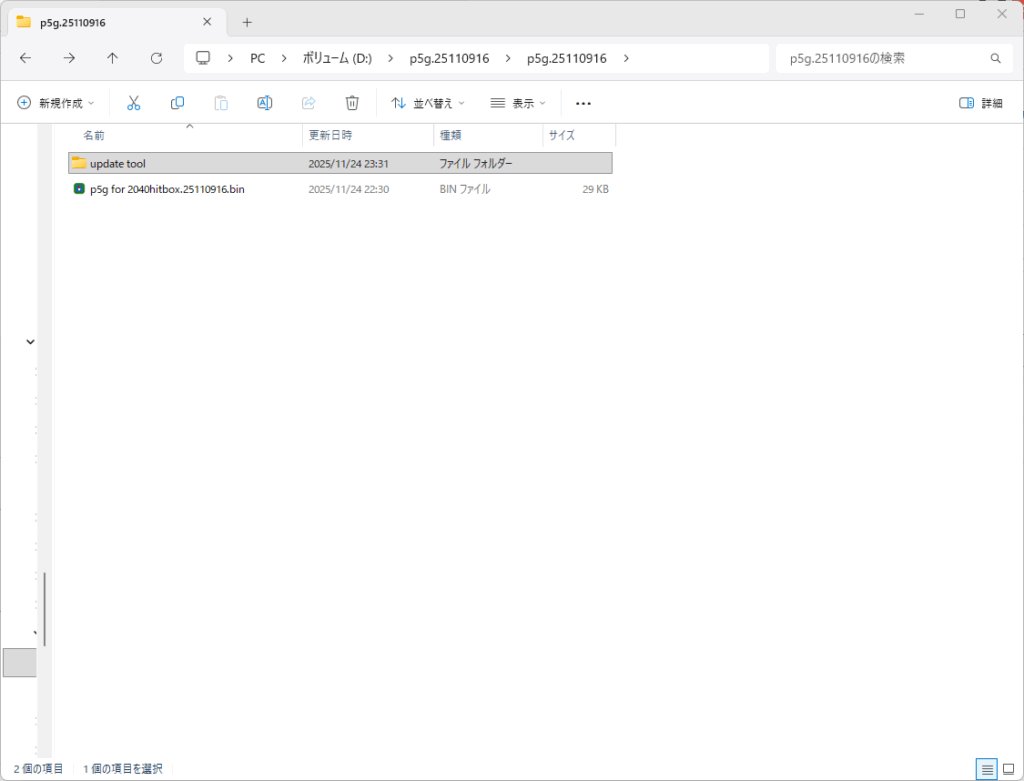Expand the 並べ替え sort menu

427,103
